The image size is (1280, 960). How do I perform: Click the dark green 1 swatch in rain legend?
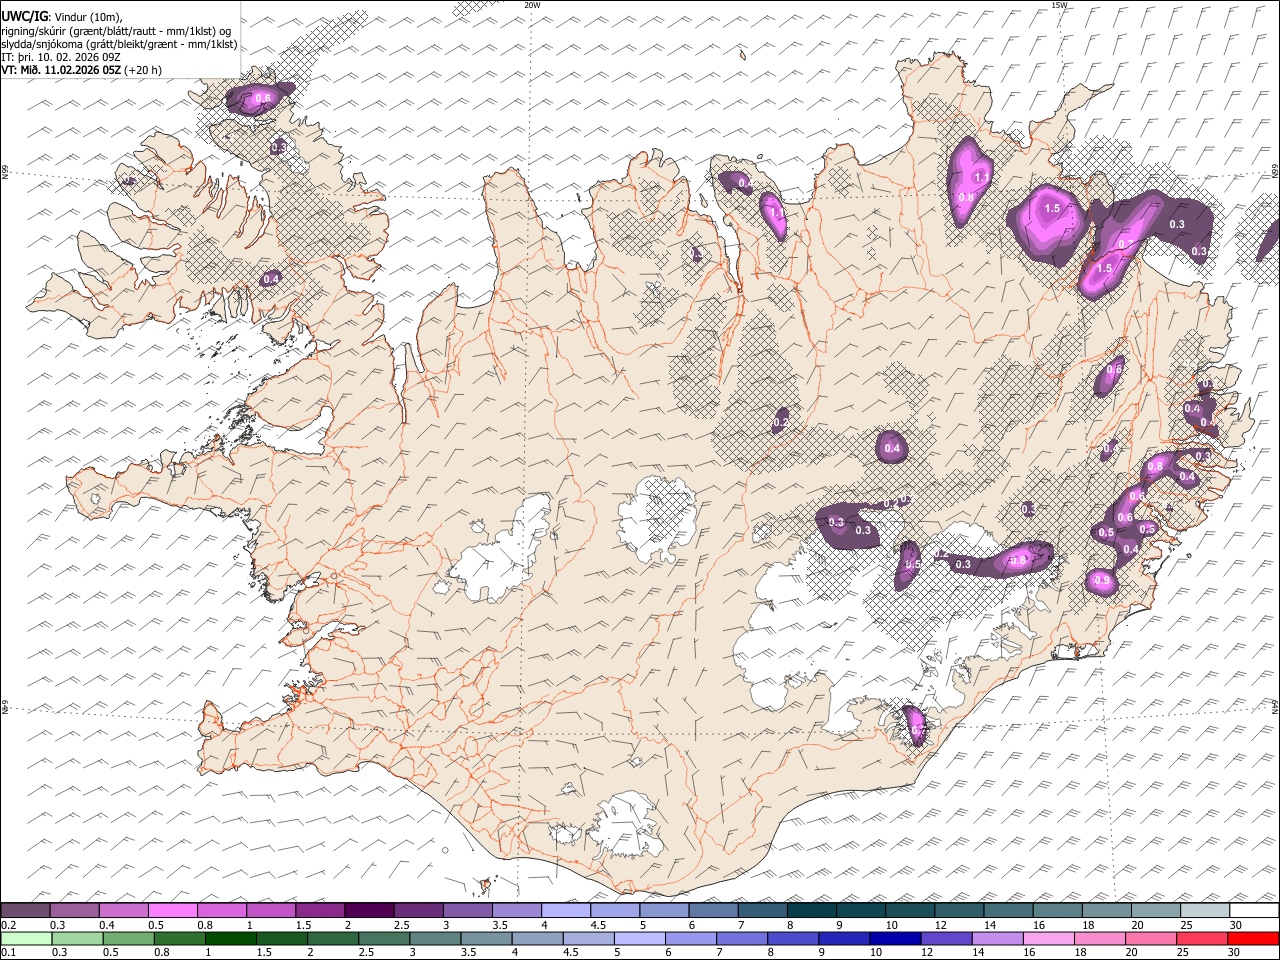pos(230,938)
